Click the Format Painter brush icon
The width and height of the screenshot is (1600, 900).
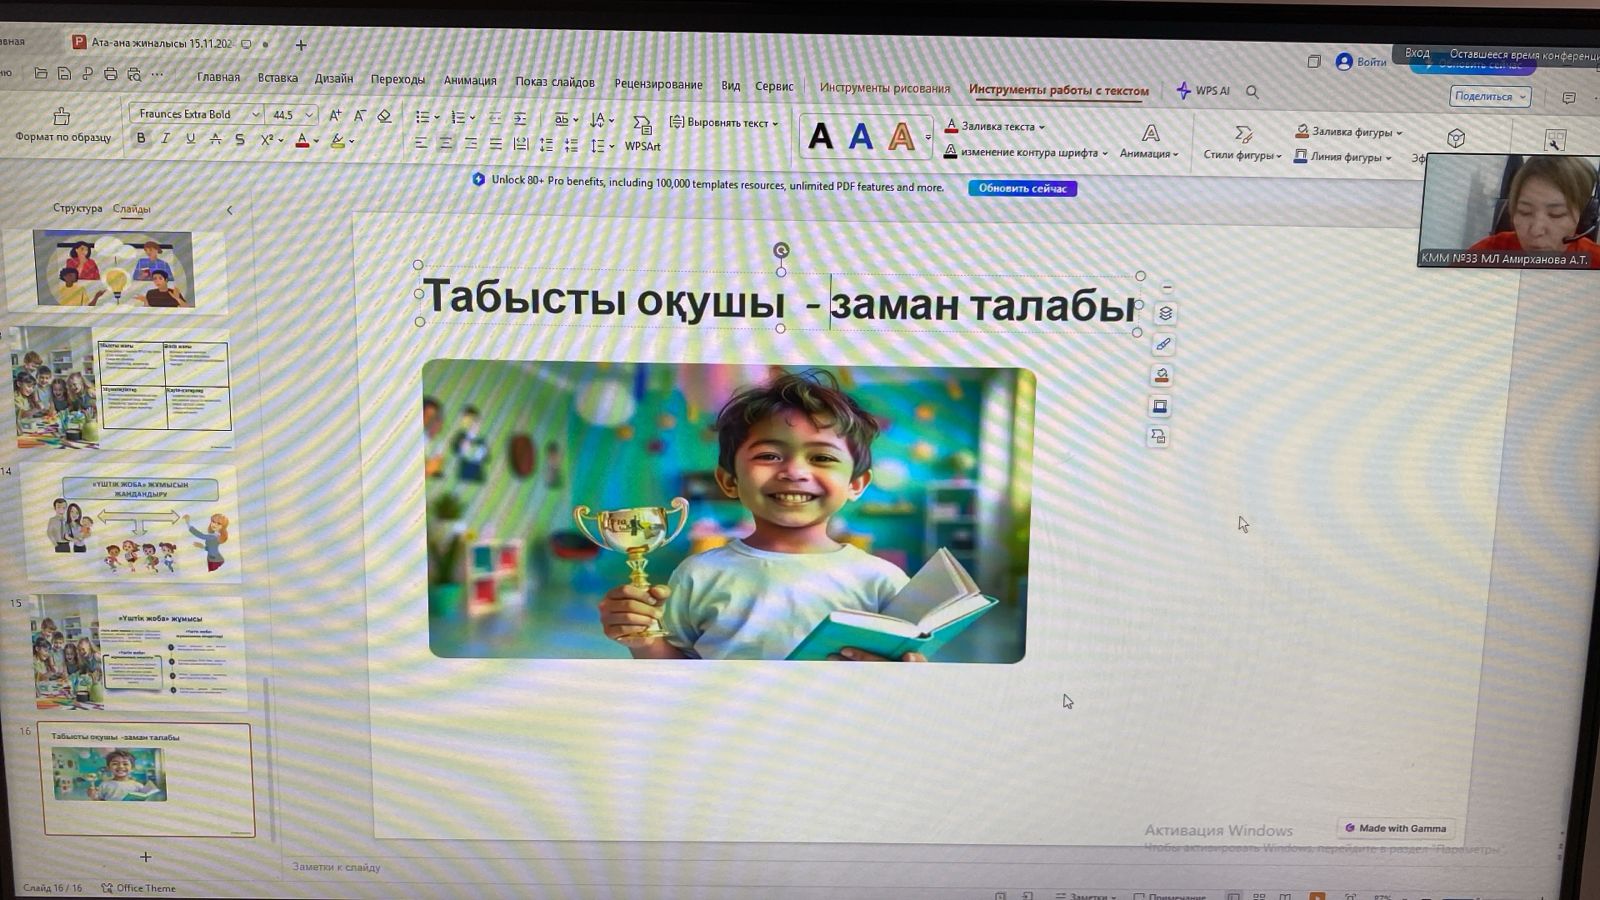pos(61,117)
